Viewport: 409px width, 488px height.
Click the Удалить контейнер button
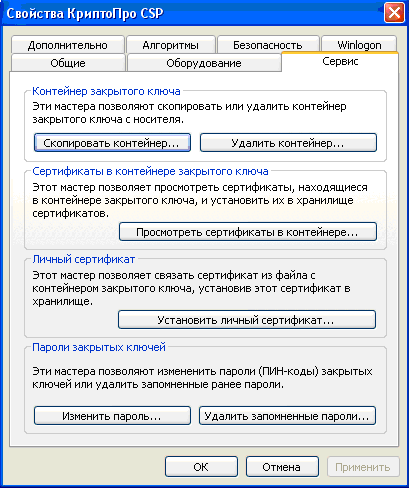(x=288, y=143)
